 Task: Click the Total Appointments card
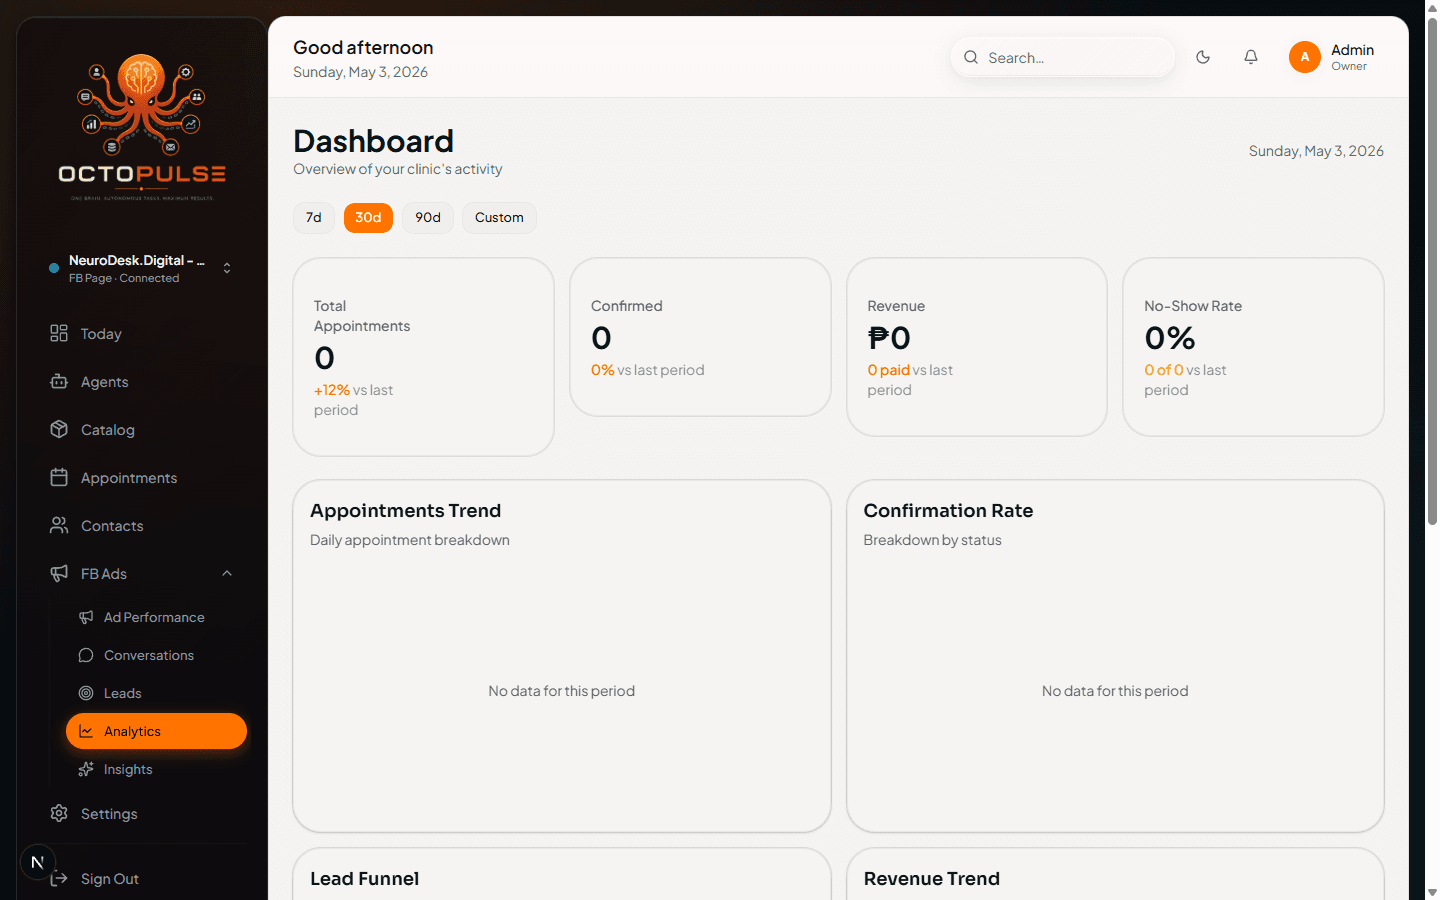click(423, 357)
